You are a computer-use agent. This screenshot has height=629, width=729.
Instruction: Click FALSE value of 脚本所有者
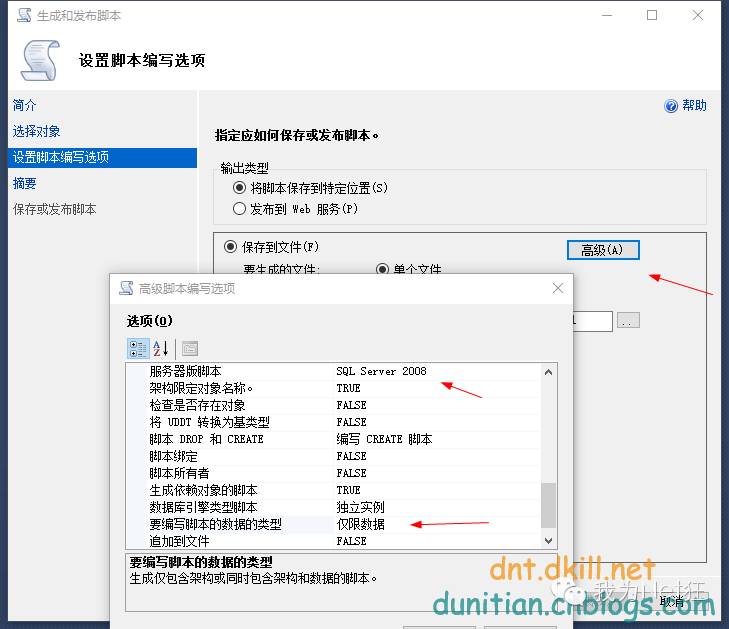coord(351,473)
